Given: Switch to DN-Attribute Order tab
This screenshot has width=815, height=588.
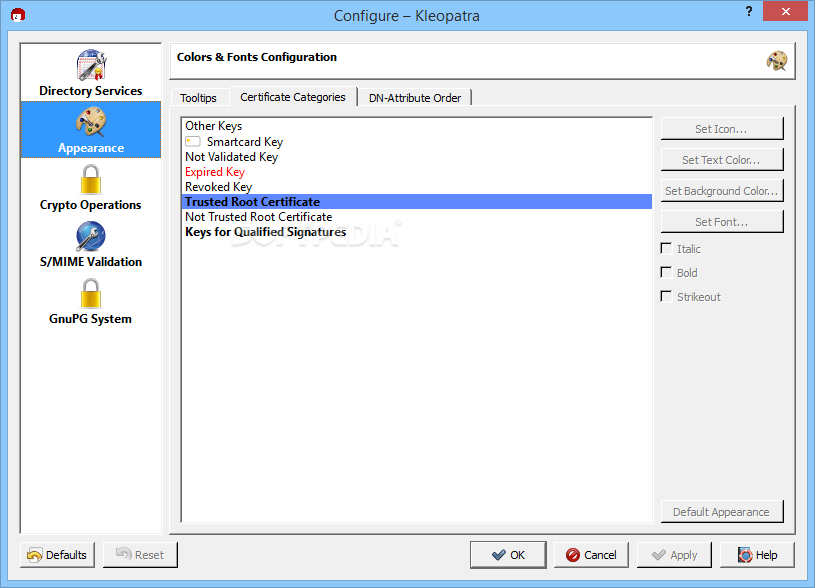Looking at the screenshot, I should pyautogui.click(x=415, y=98).
